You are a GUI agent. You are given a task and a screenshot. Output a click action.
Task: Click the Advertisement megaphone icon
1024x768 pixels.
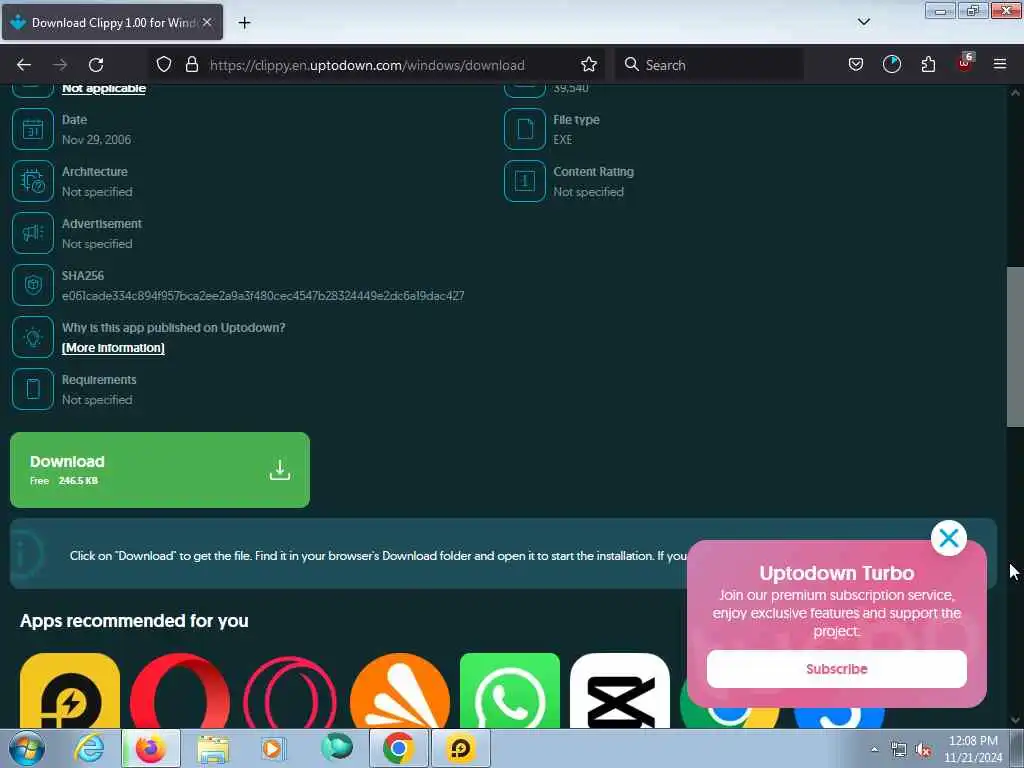[x=33, y=233]
